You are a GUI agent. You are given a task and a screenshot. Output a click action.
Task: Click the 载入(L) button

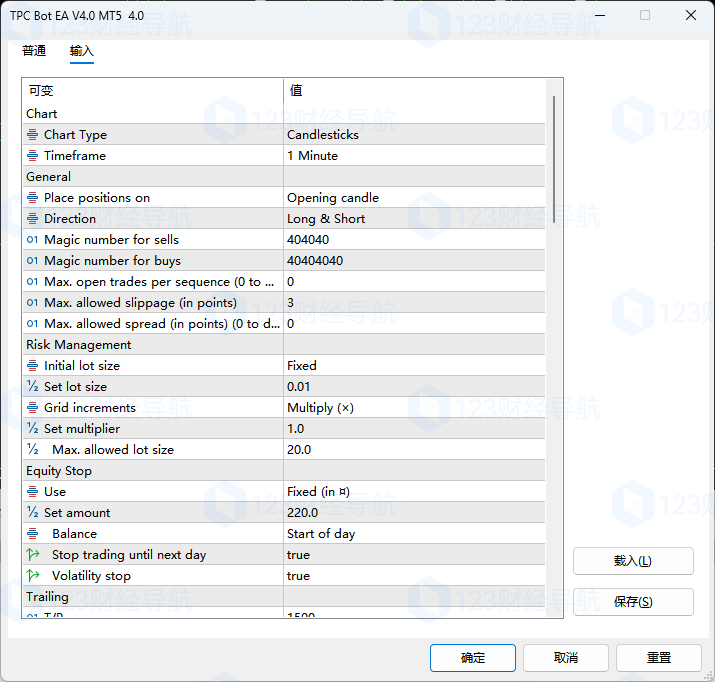click(633, 561)
